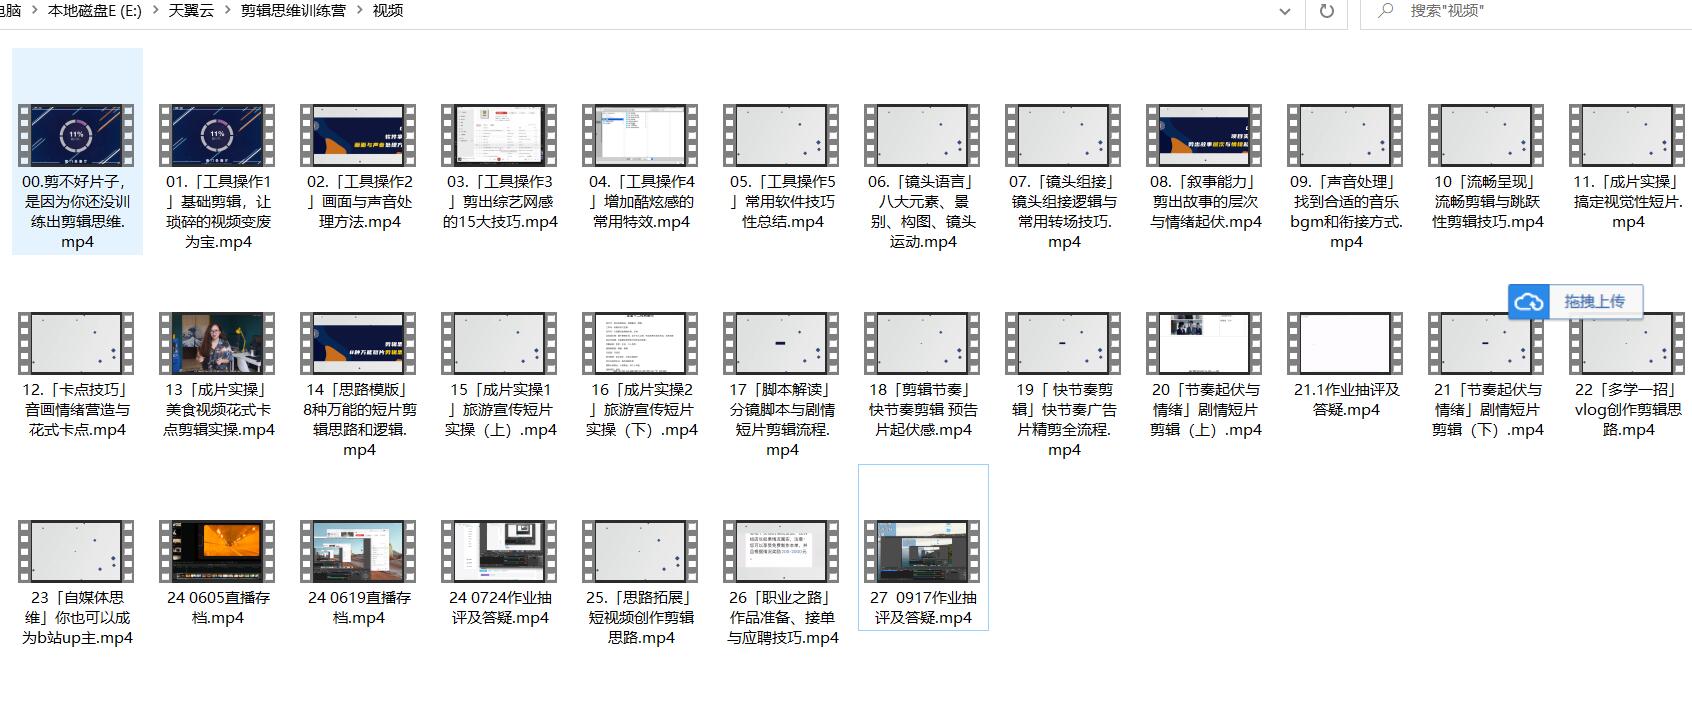Select the 01.「工具操作1」基础剪辑 video icon
Screen dimensions: 1692x702
point(217,135)
